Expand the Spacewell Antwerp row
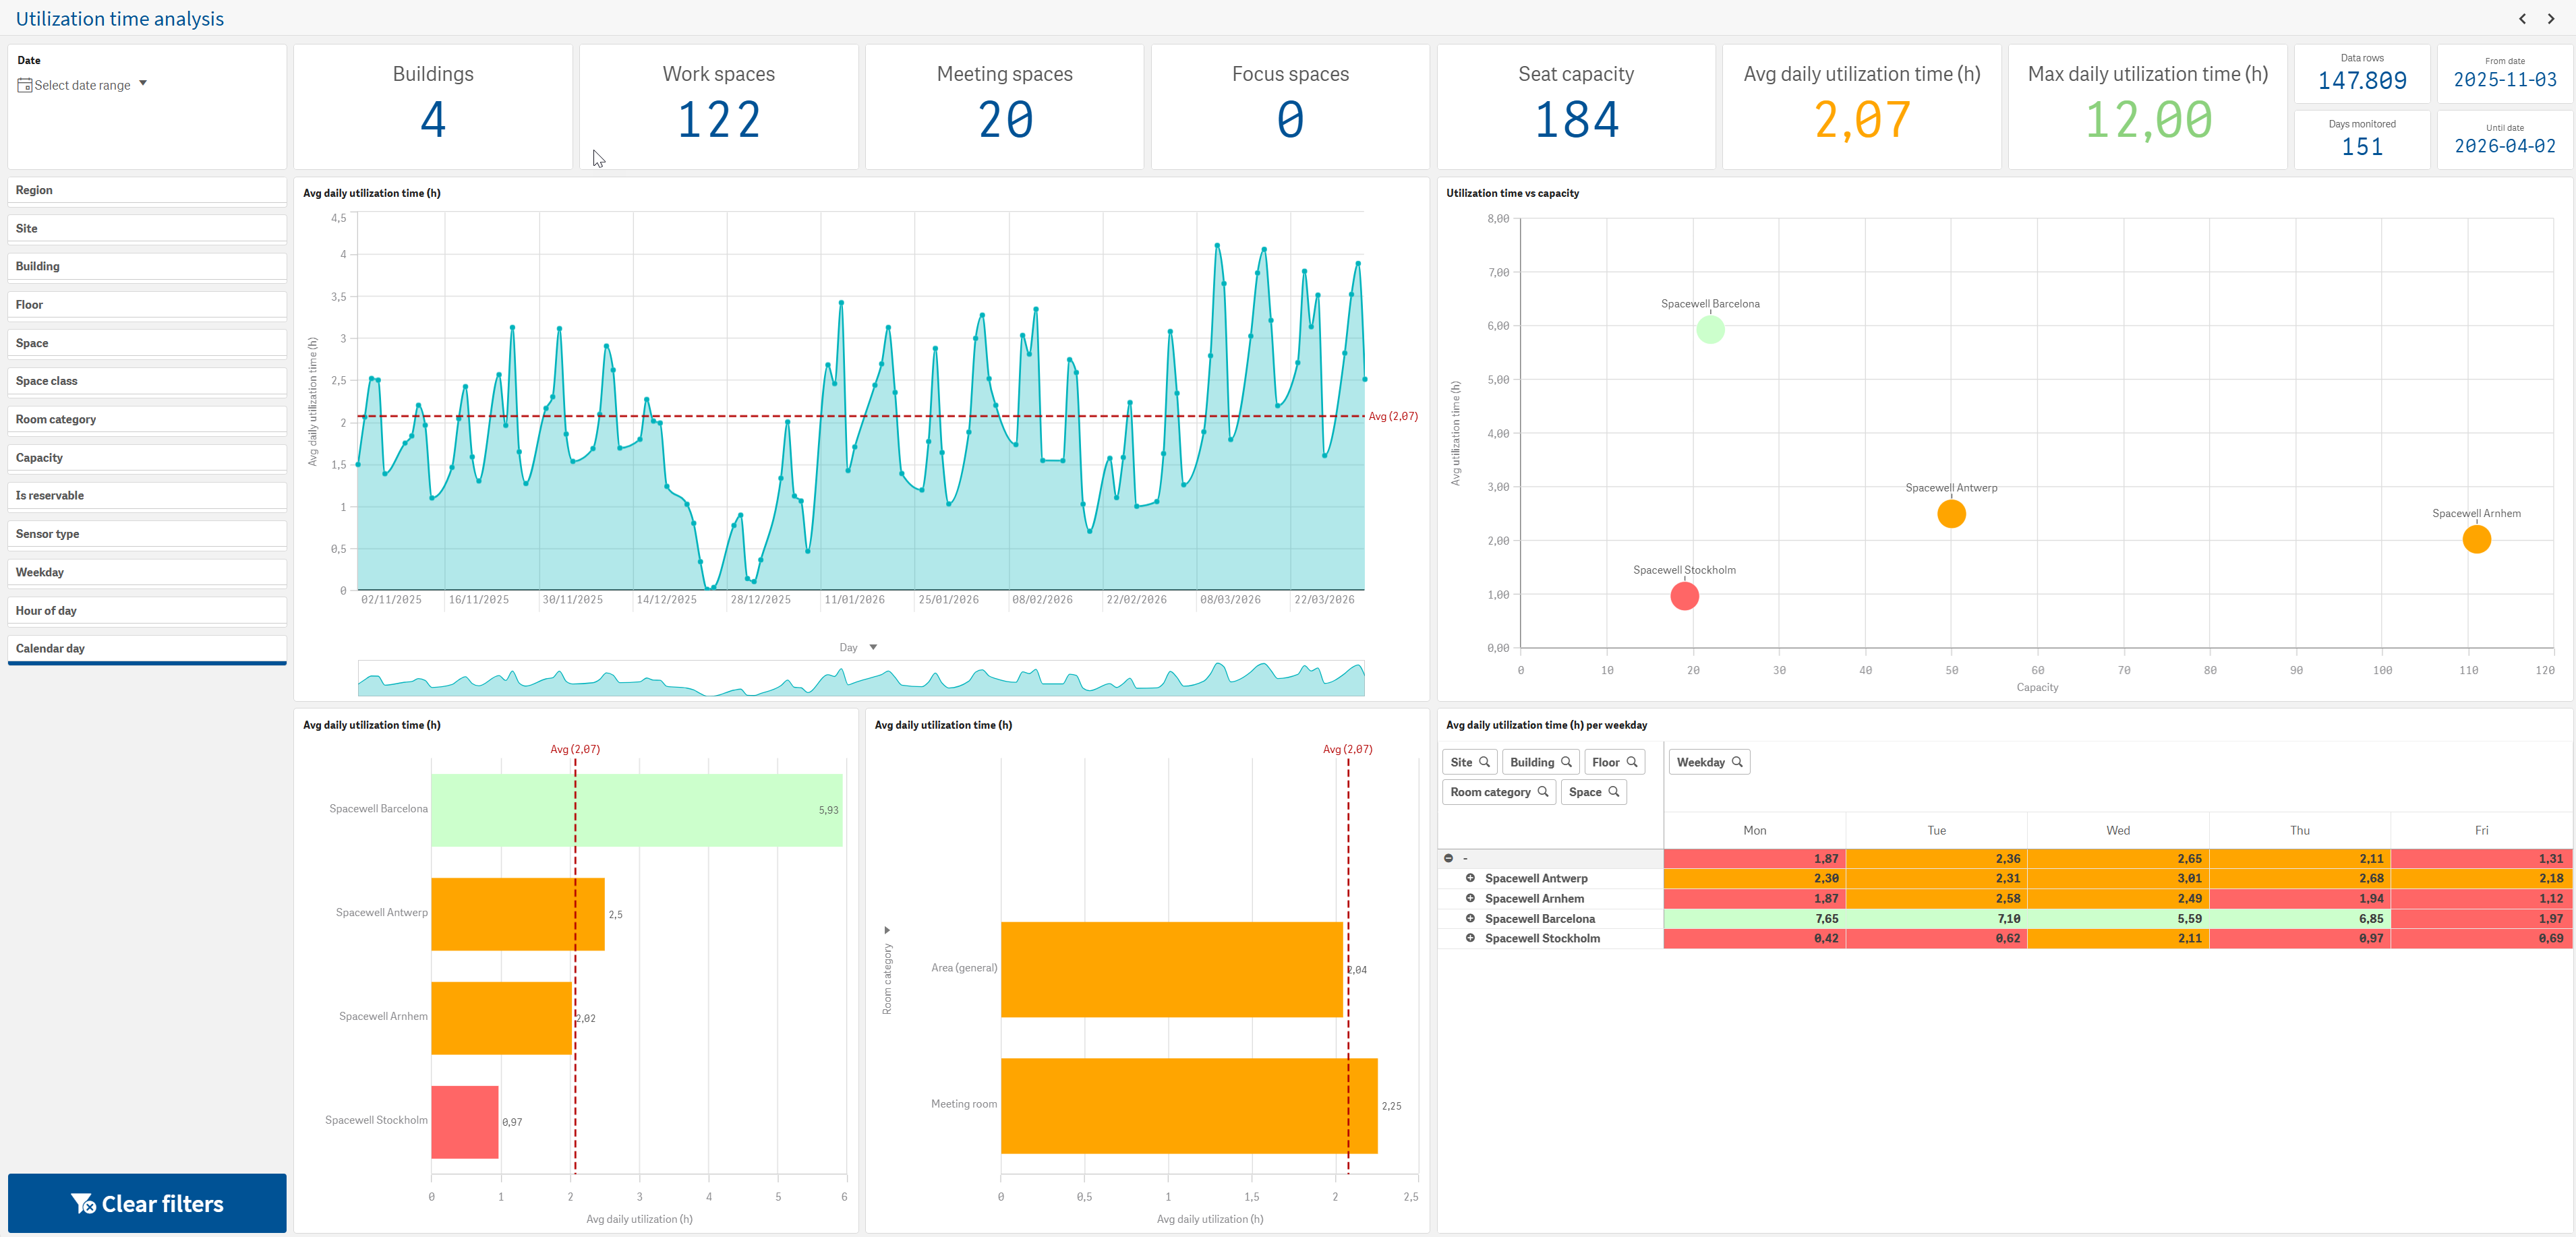Screen dimensions: 2576x1237 point(1470,878)
